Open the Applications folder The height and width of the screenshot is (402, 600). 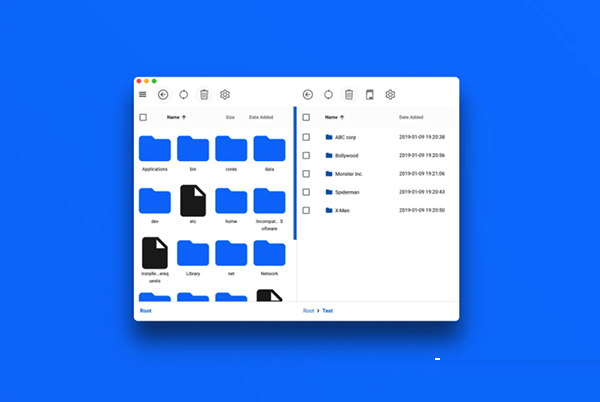(x=155, y=148)
